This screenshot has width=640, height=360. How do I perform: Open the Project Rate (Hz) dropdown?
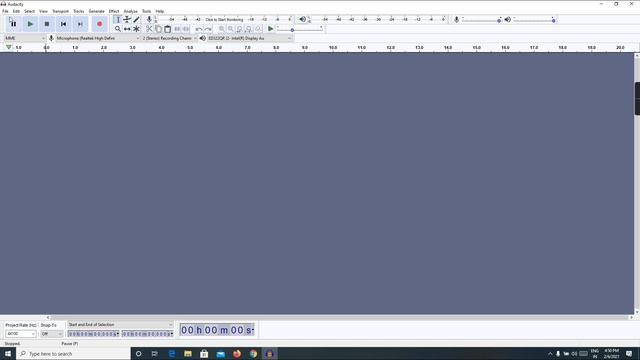coord(20,334)
